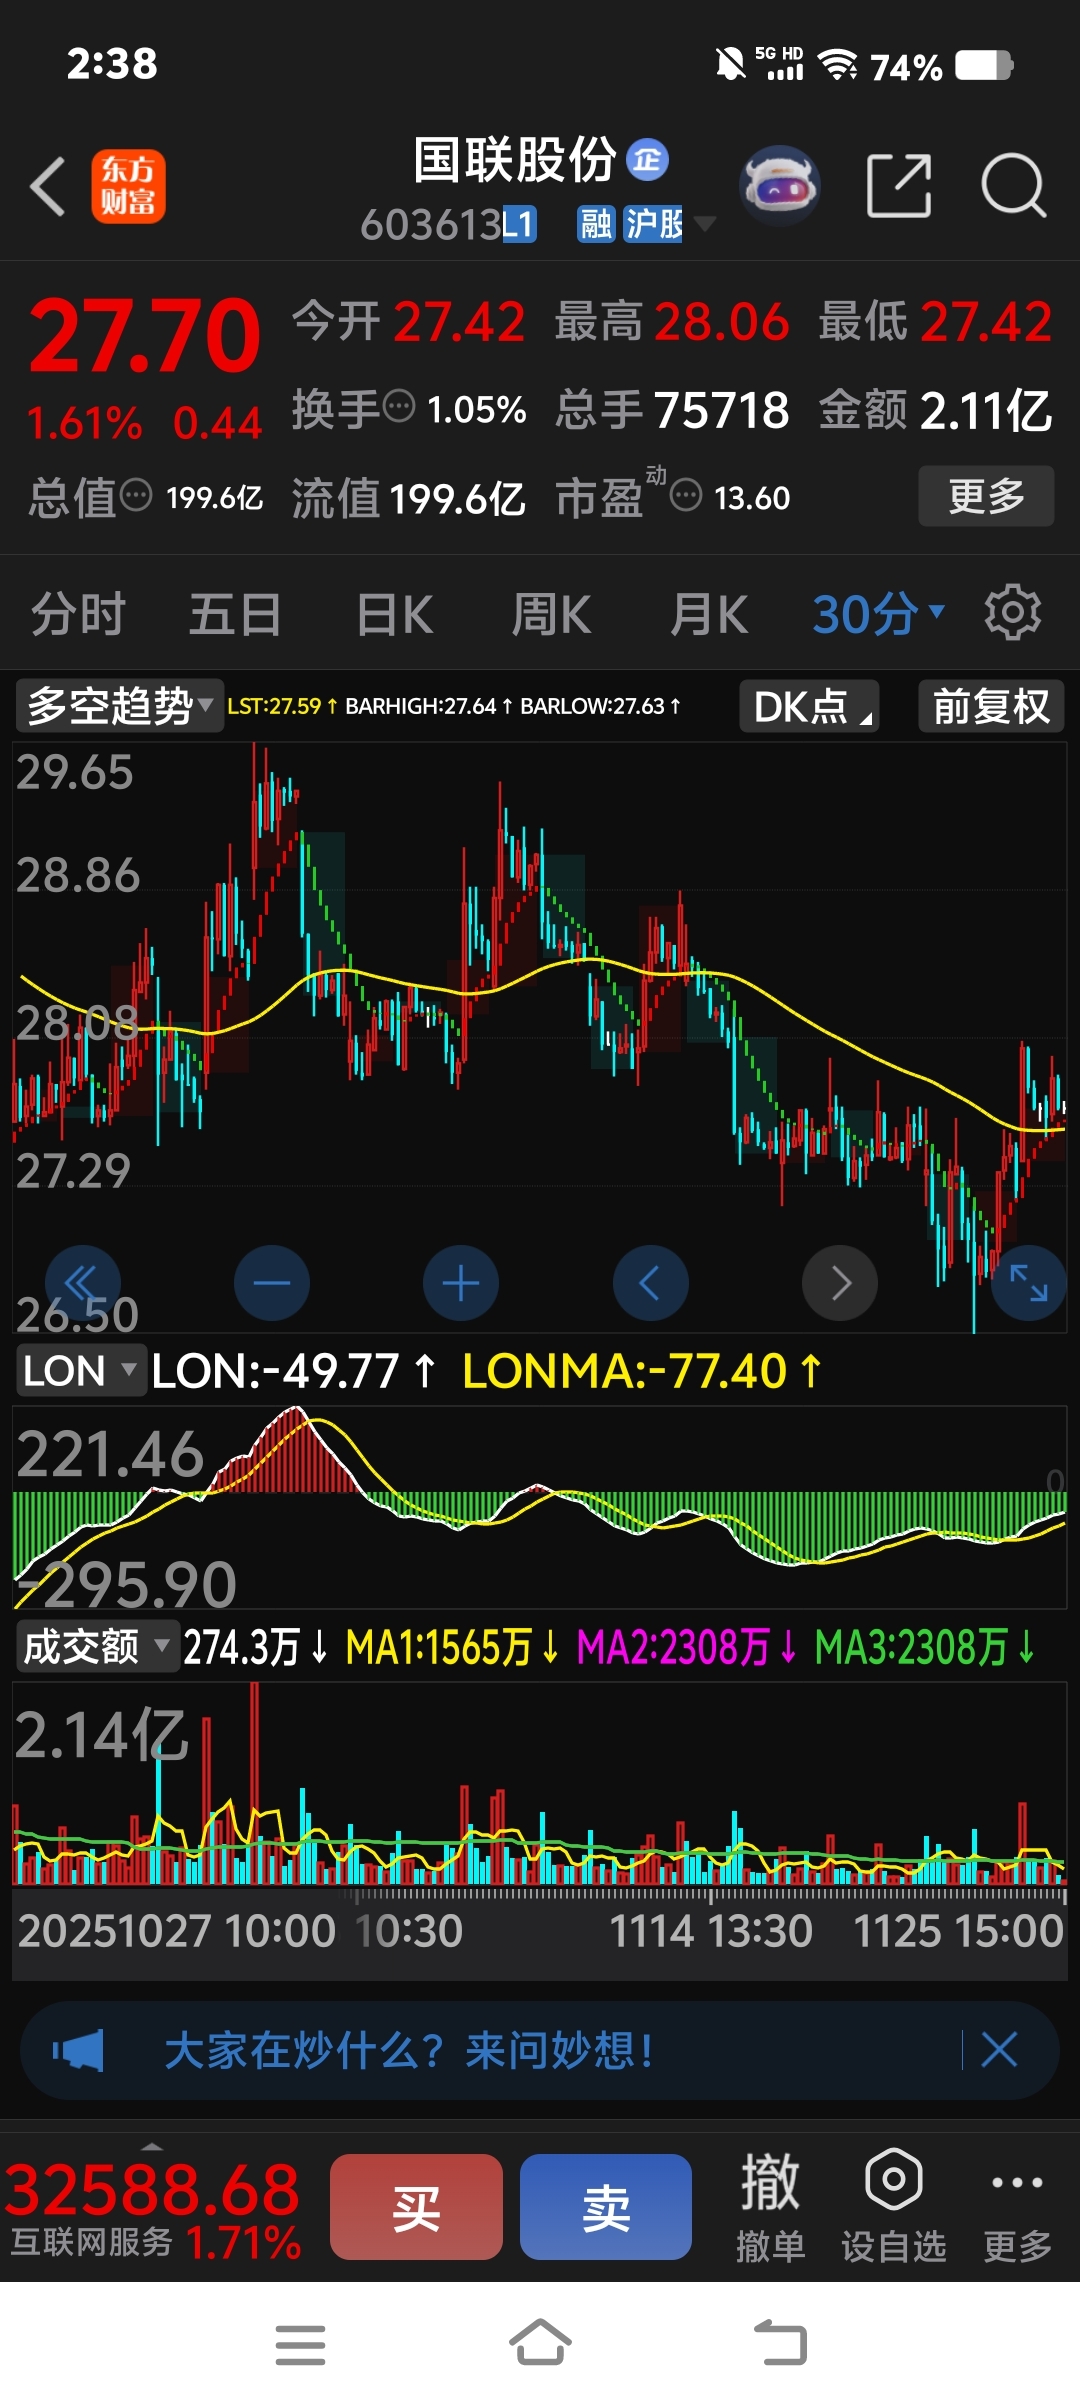Open stock search magnifier
This screenshot has height=2408, width=1080.
tap(1013, 186)
